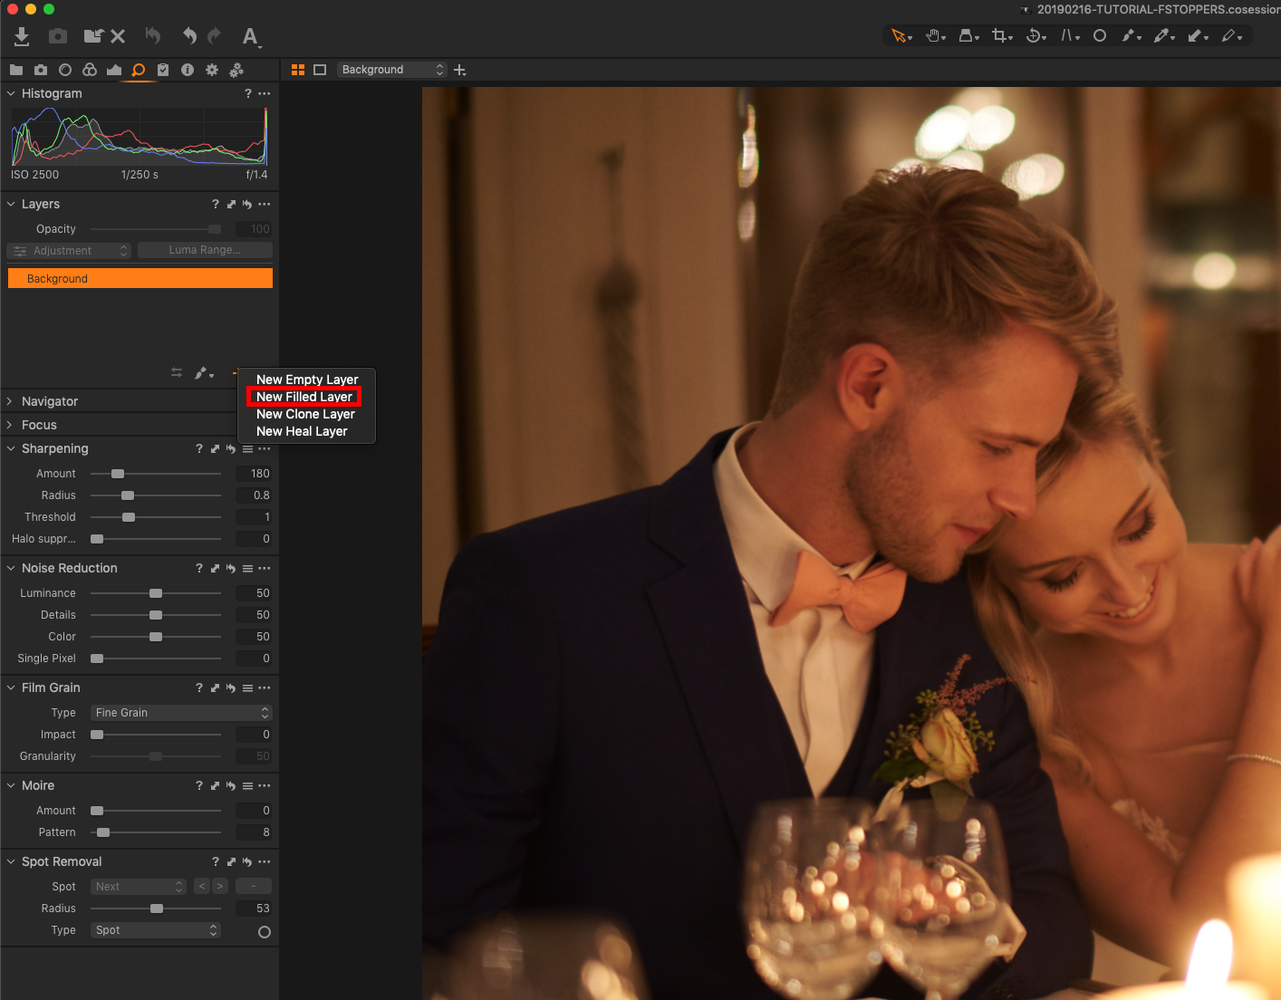Click the Undo arrow in toolbar

click(x=189, y=36)
